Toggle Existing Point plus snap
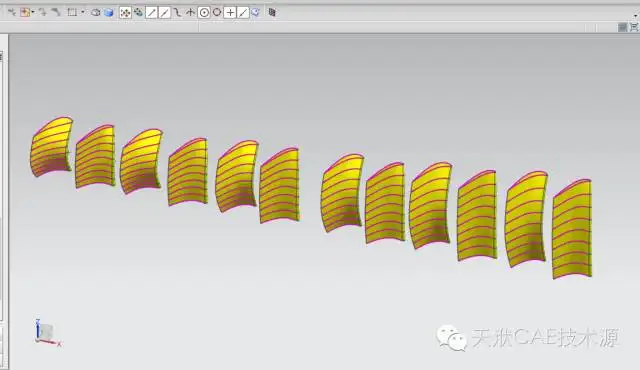Image resolution: width=640 pixels, height=370 pixels. coord(230,13)
